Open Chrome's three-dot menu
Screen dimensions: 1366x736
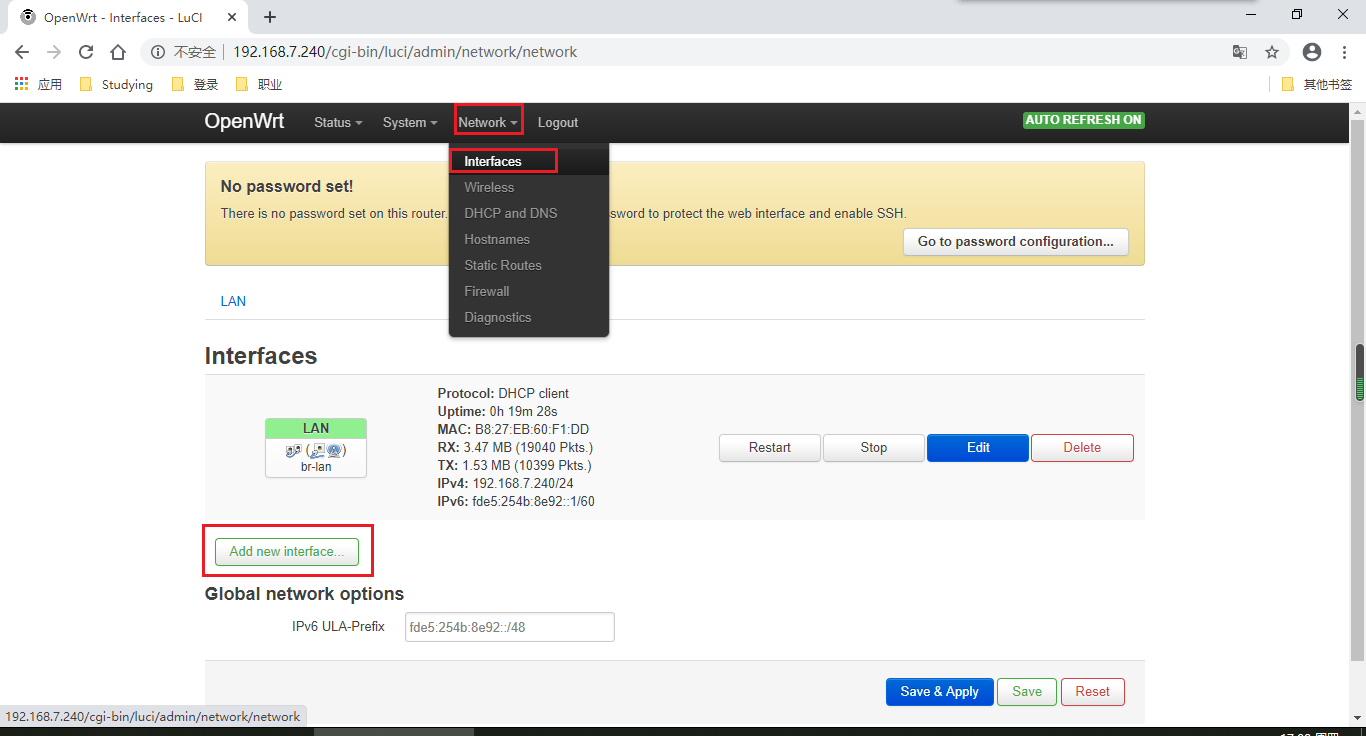tap(1345, 52)
